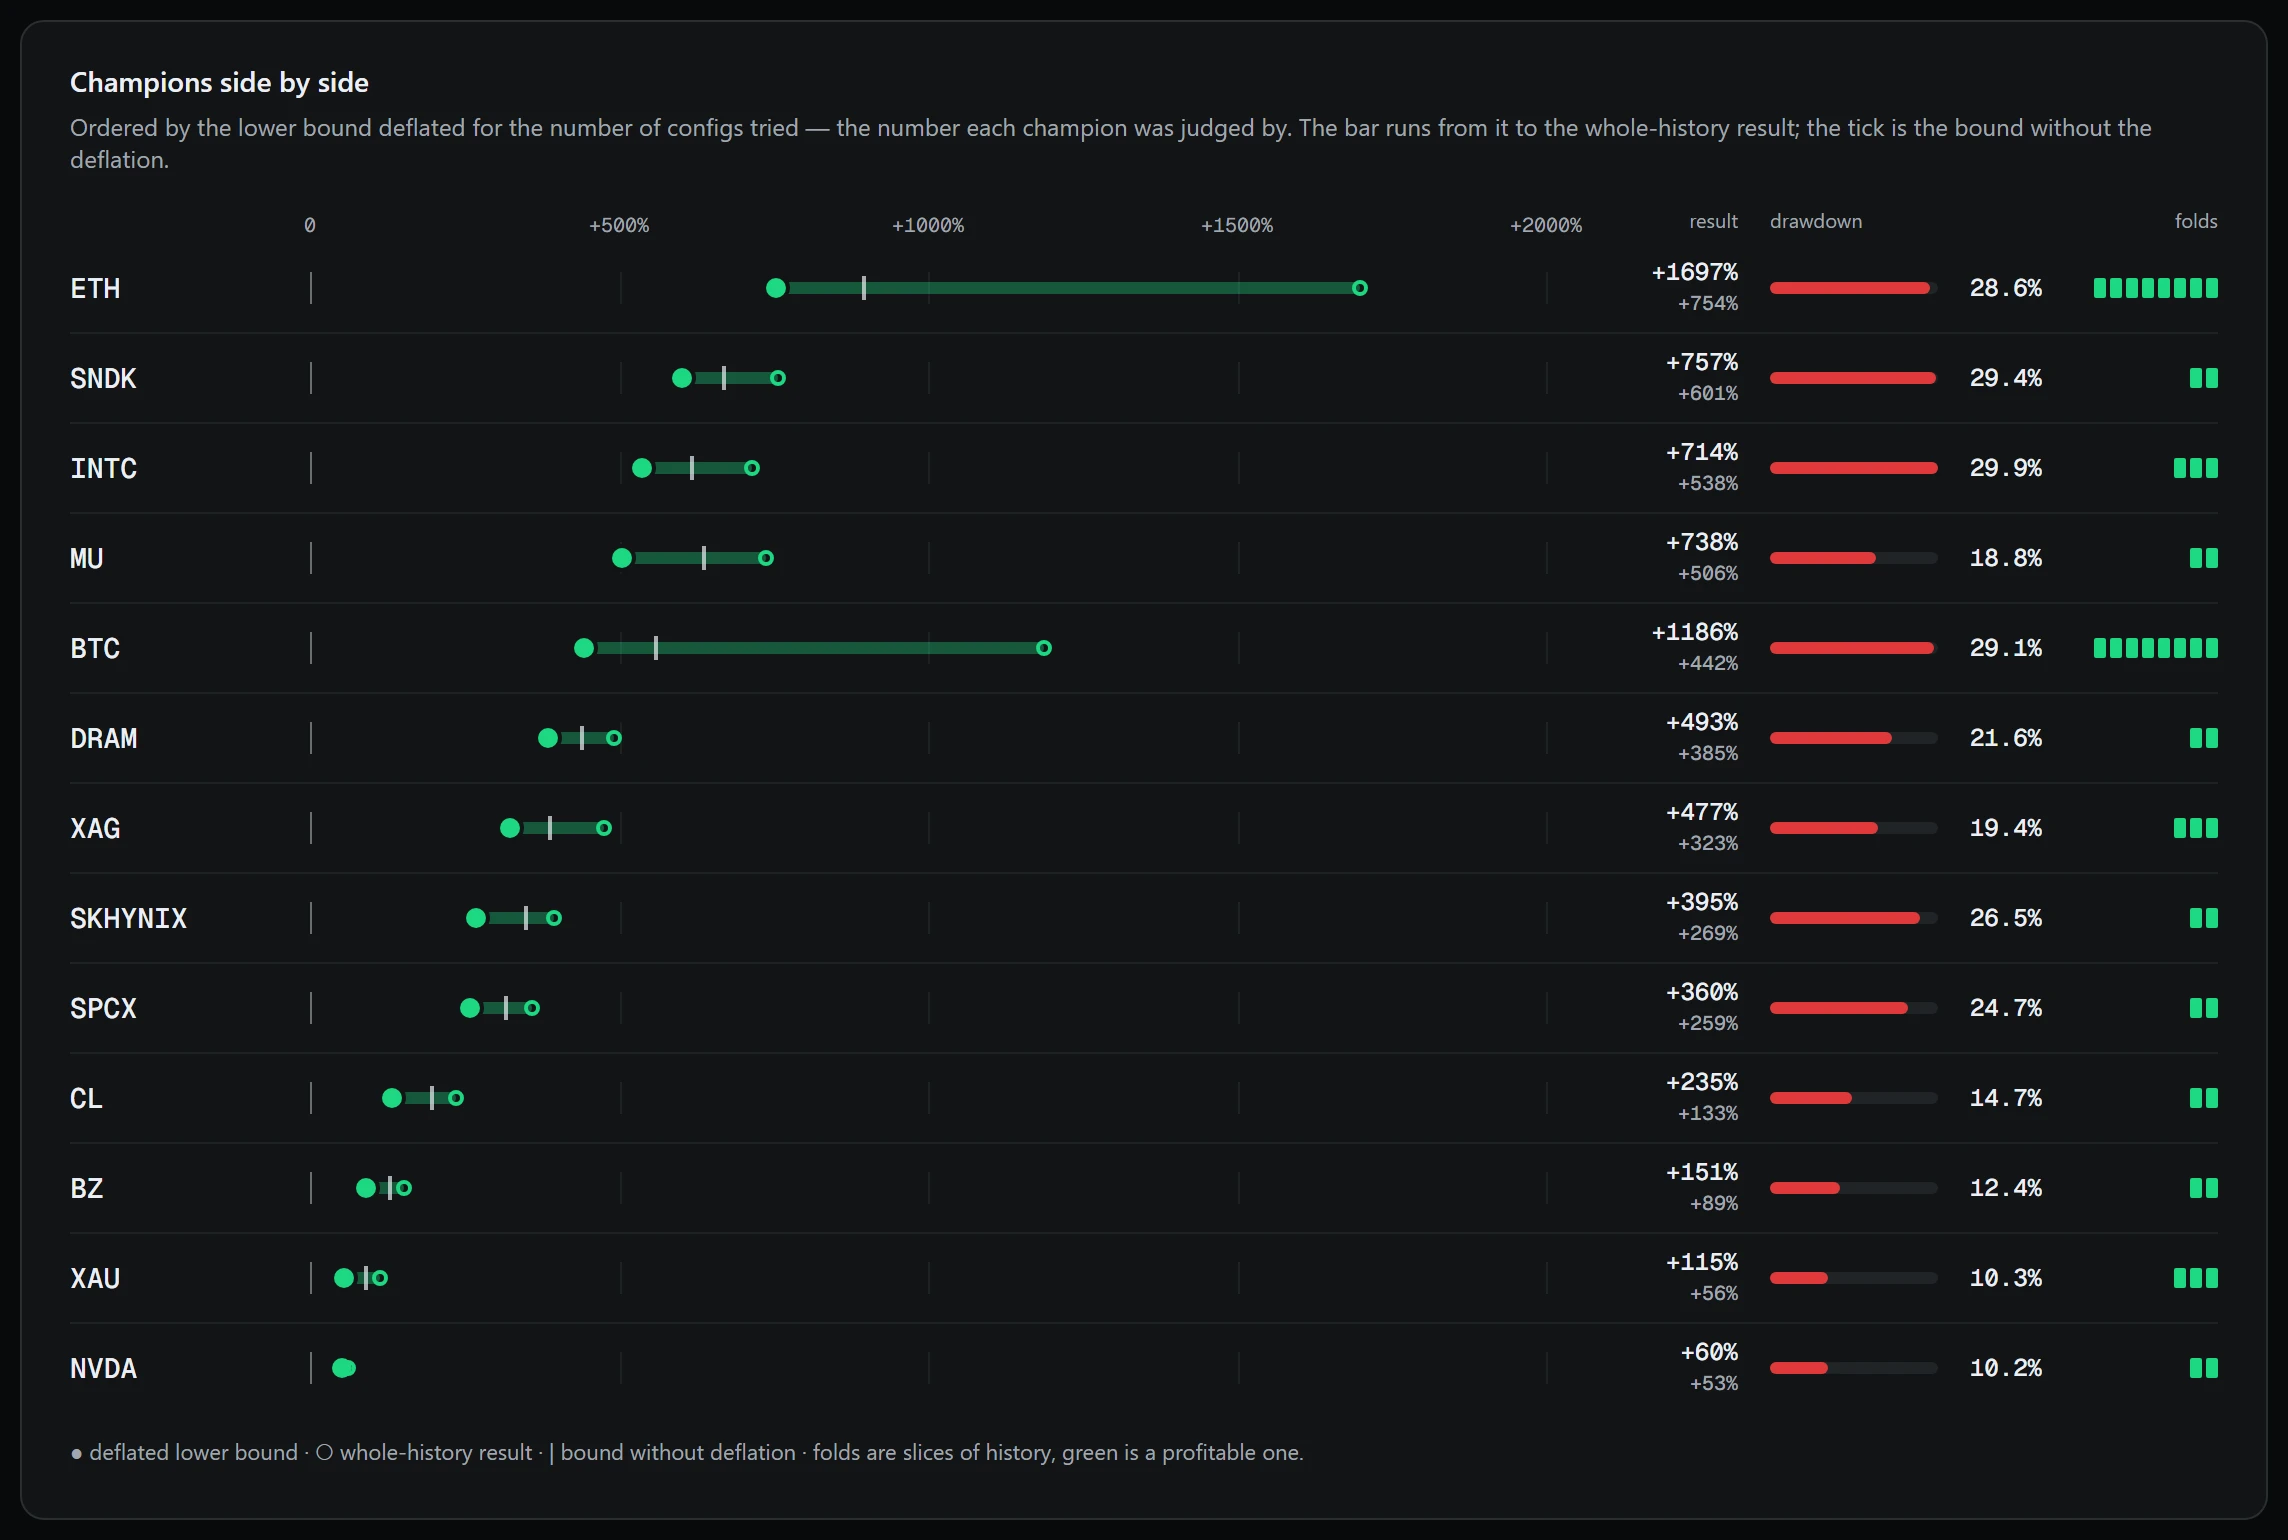The height and width of the screenshot is (1540, 2288).
Task: Click the +500% axis label
Action: [x=619, y=226]
